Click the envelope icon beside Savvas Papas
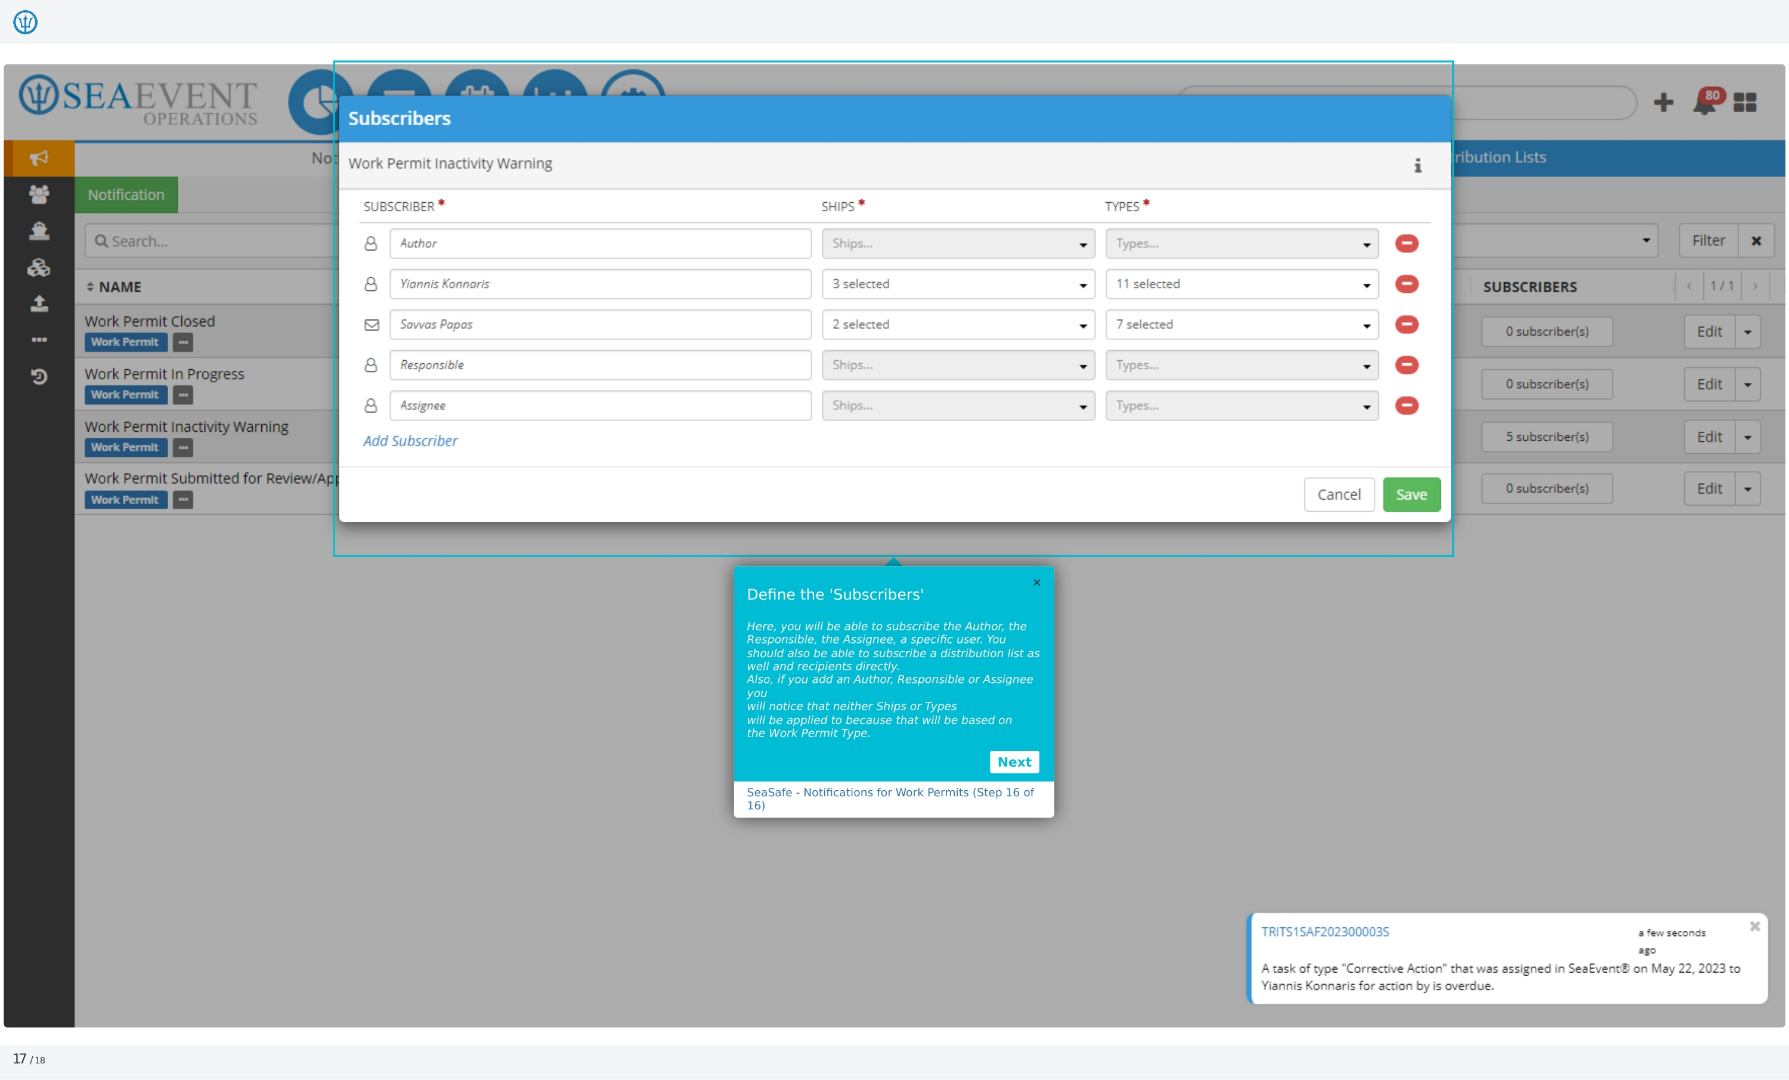This screenshot has width=1789, height=1080. pyautogui.click(x=371, y=325)
